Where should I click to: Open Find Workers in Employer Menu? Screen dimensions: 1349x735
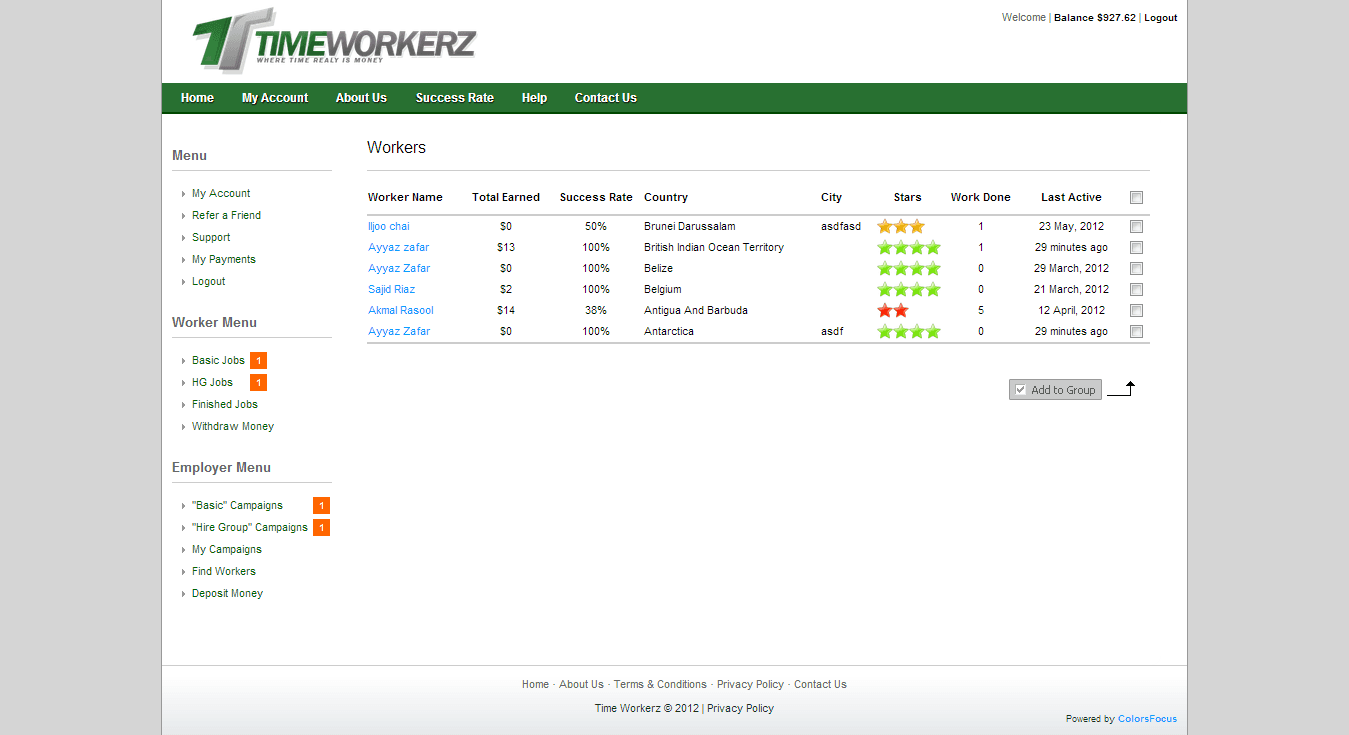224,572
